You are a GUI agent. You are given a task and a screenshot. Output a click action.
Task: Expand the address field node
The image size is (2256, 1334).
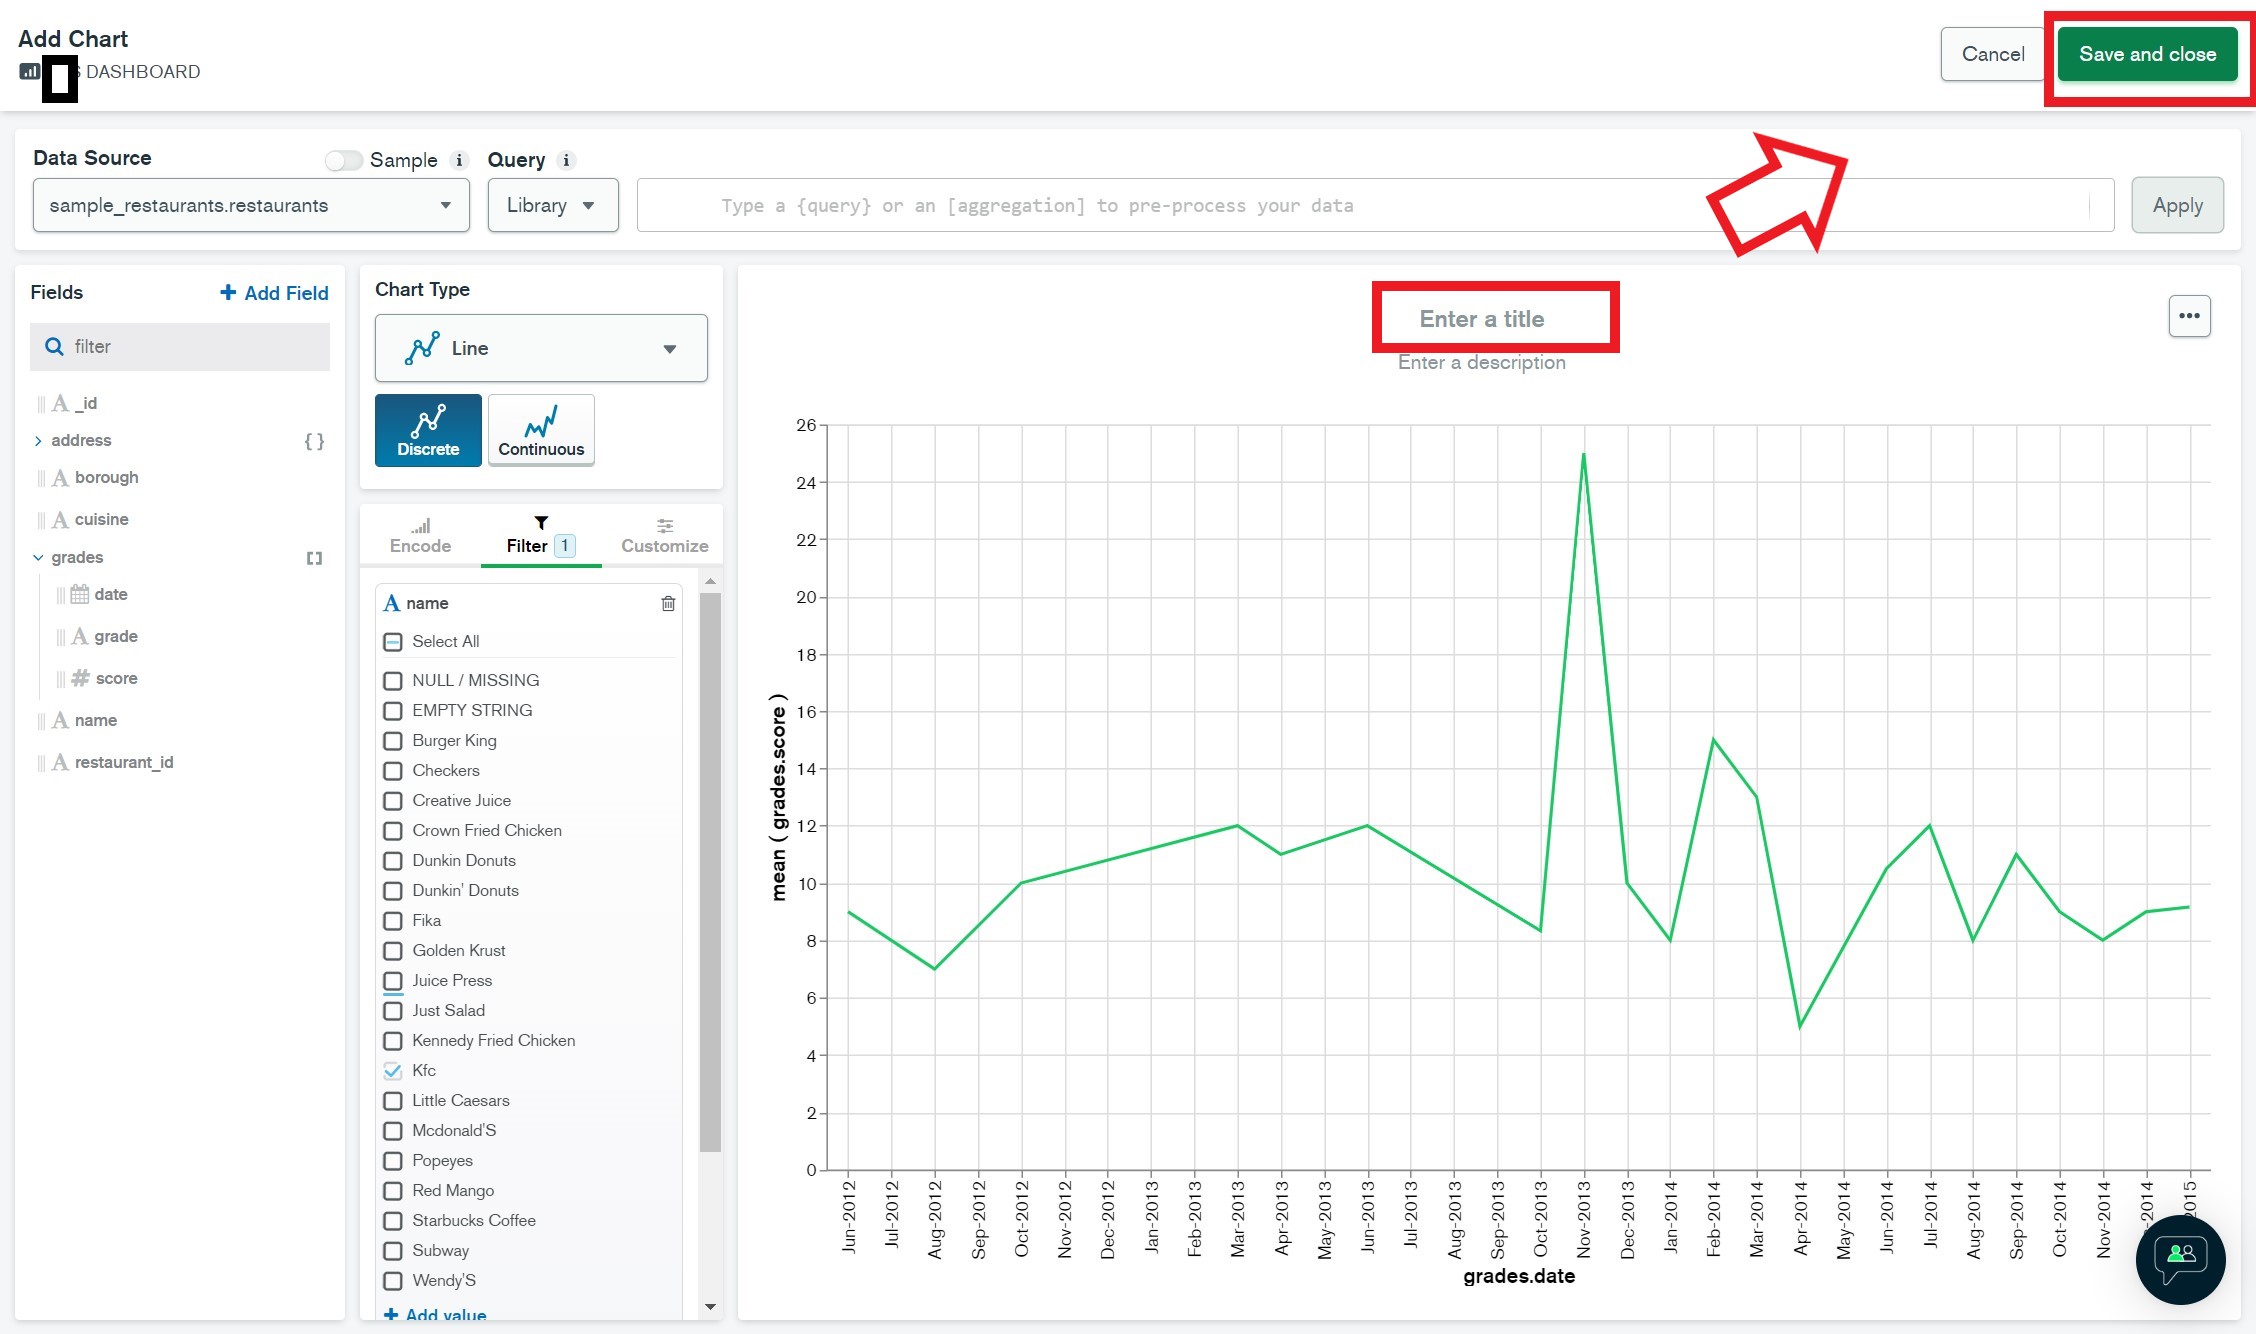(38, 441)
